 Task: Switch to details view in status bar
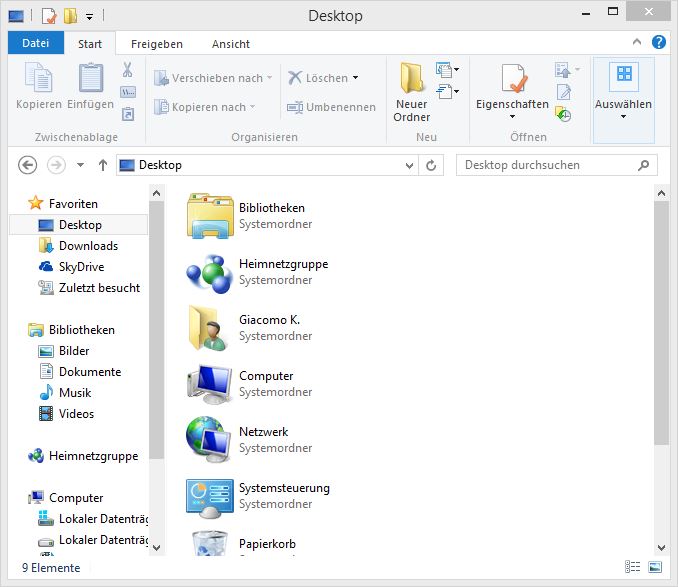pyautogui.click(x=635, y=568)
